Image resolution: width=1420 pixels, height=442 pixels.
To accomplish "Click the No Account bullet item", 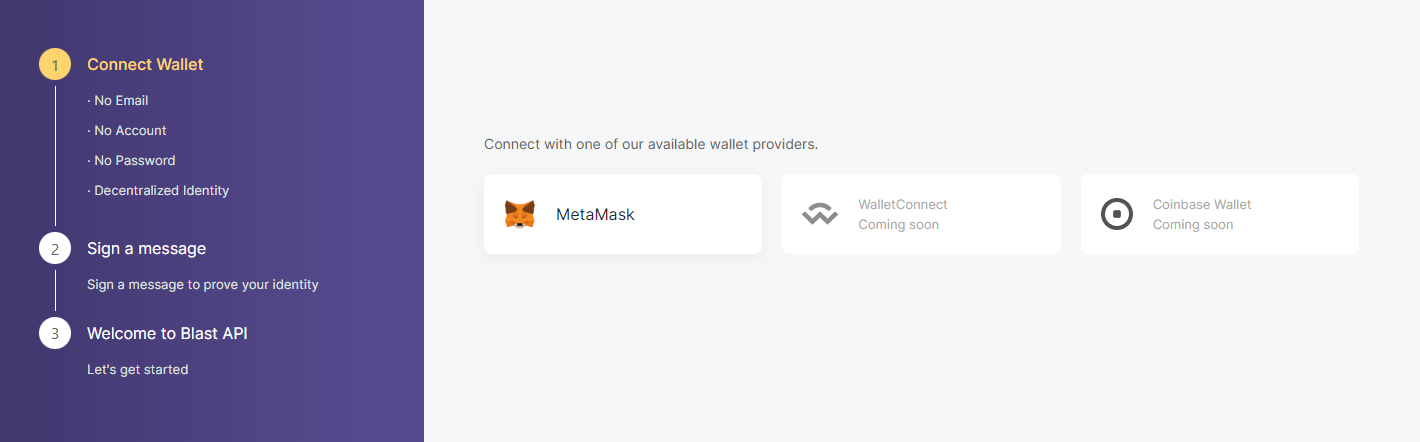I will 127,131.
